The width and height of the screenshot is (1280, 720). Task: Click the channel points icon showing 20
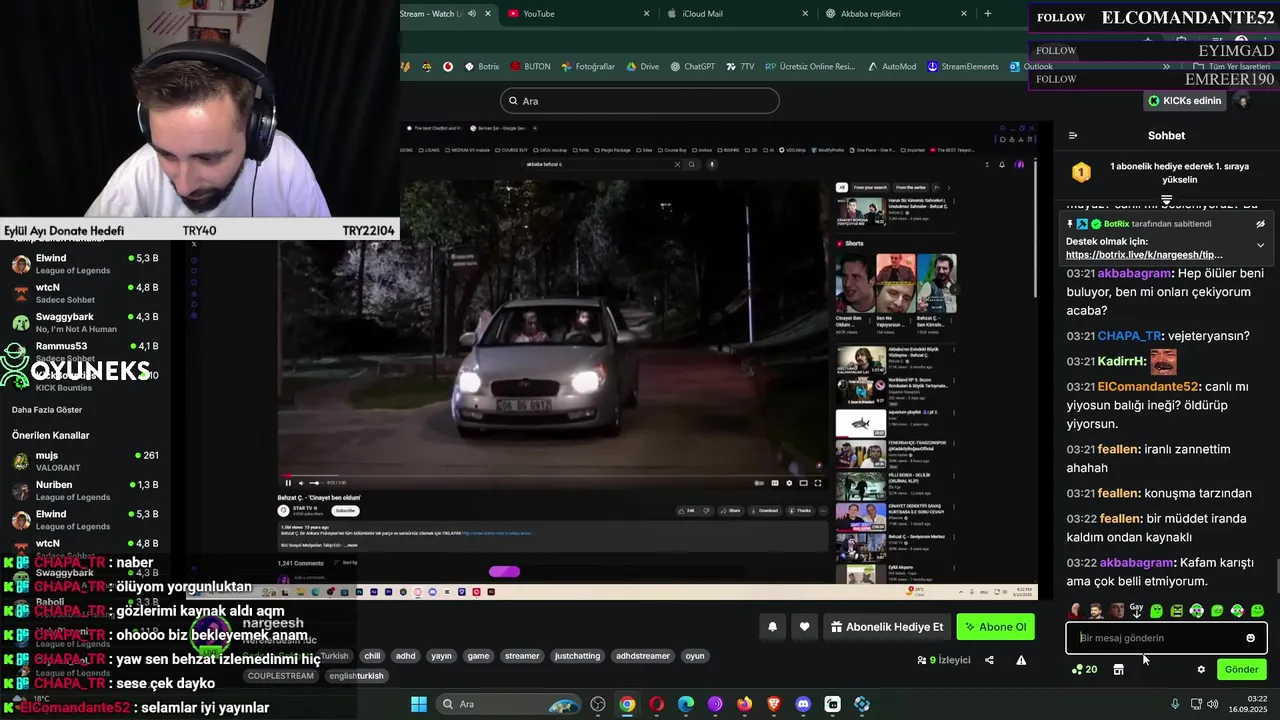[x=1085, y=669]
